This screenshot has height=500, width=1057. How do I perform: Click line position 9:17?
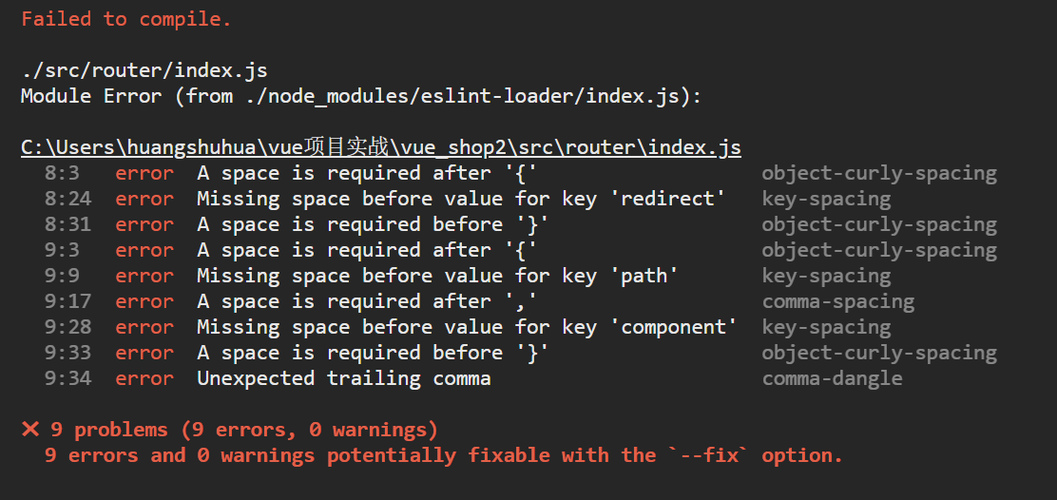coord(68,301)
